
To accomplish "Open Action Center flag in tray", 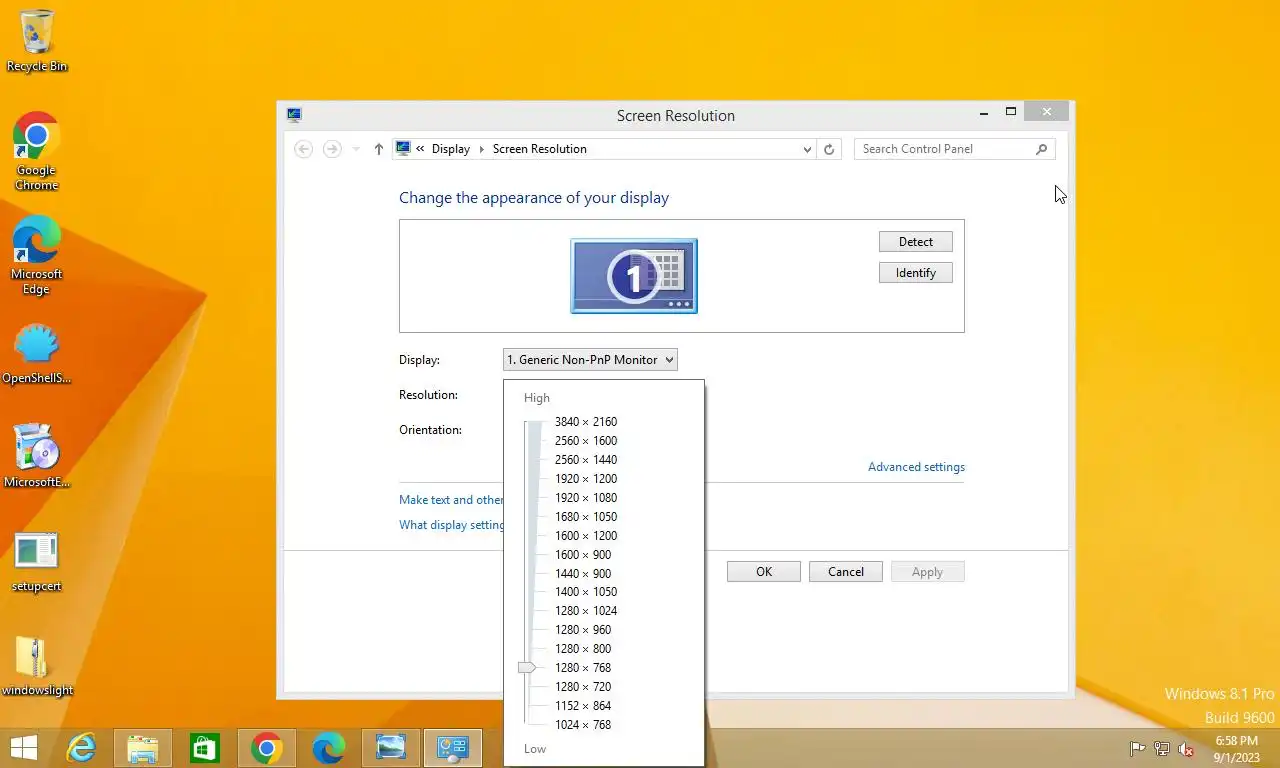I will point(1138,749).
